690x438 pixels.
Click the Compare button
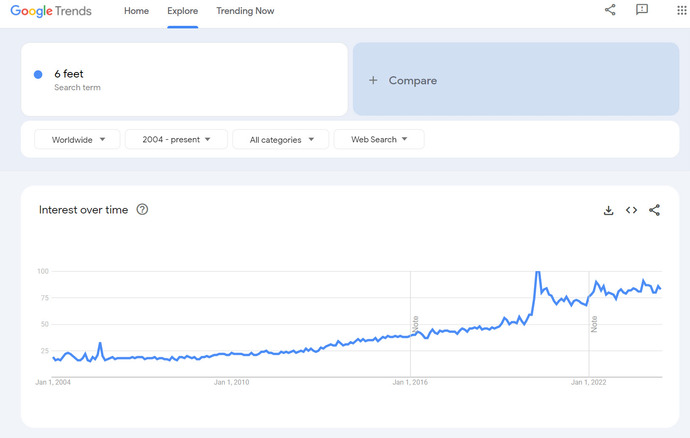[412, 80]
